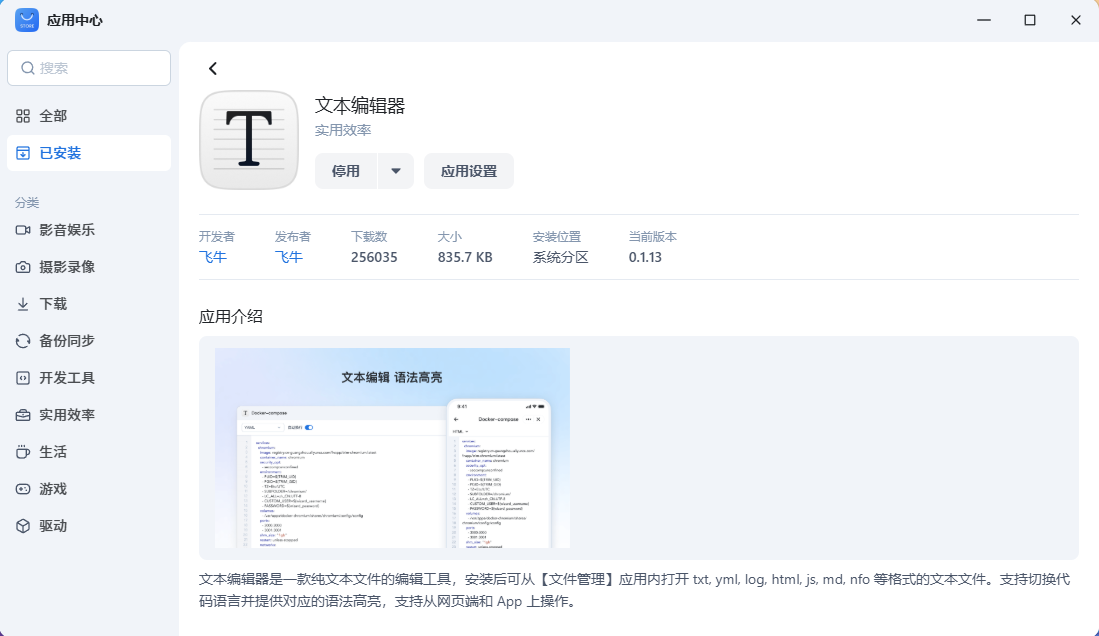This screenshot has width=1099, height=636.
Task: Click inside the search field
Action: coord(88,67)
